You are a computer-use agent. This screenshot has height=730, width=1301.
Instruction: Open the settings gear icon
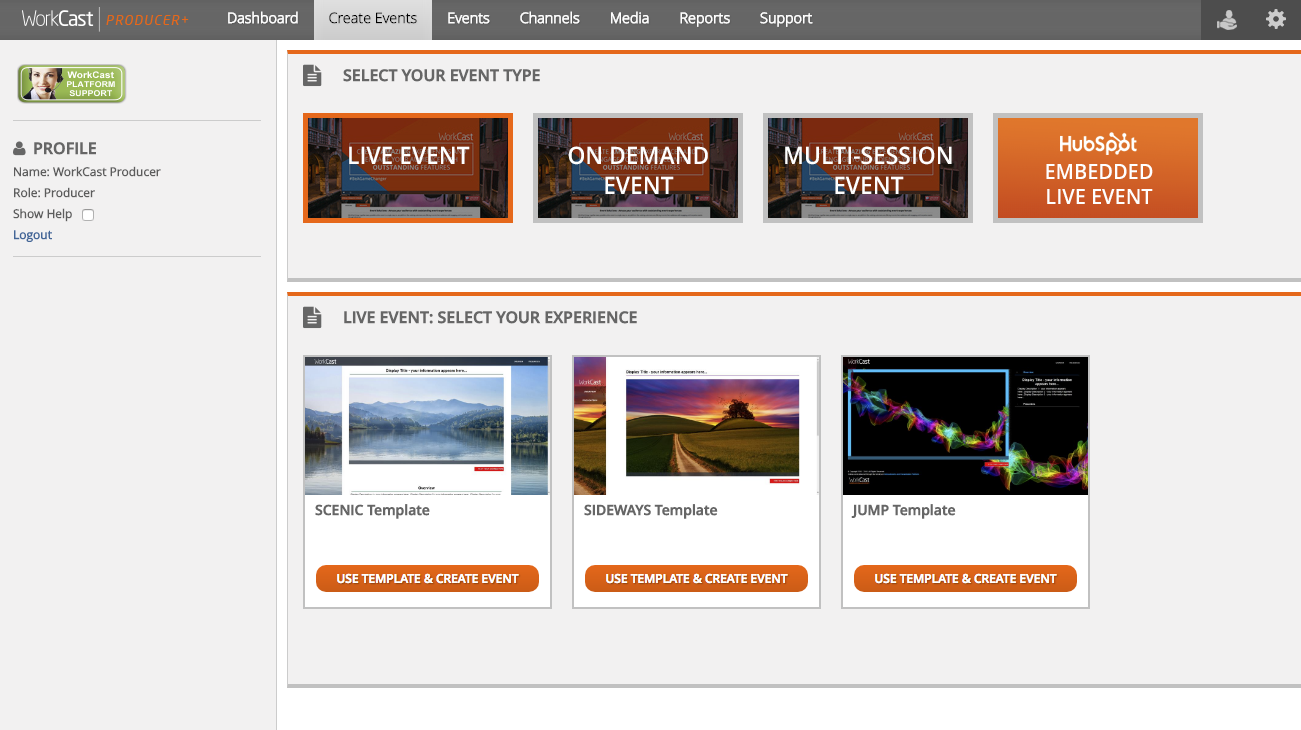[1276, 19]
